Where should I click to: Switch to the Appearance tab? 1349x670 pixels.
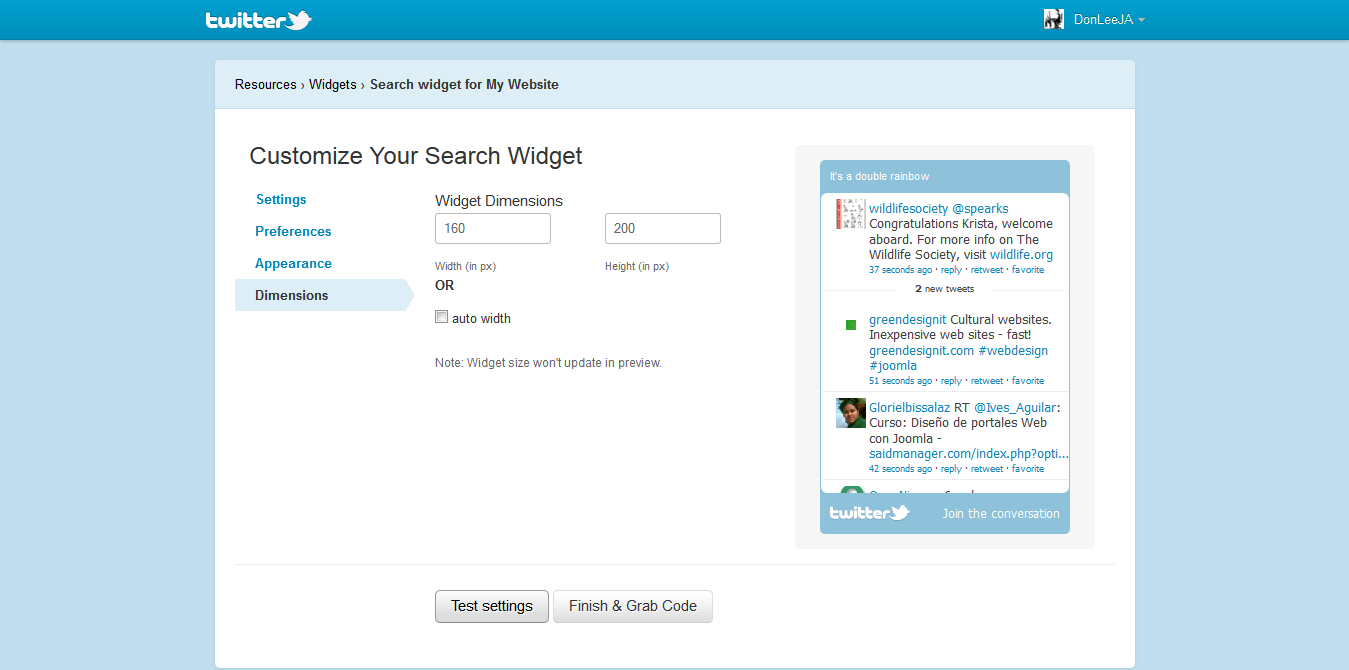(x=293, y=264)
